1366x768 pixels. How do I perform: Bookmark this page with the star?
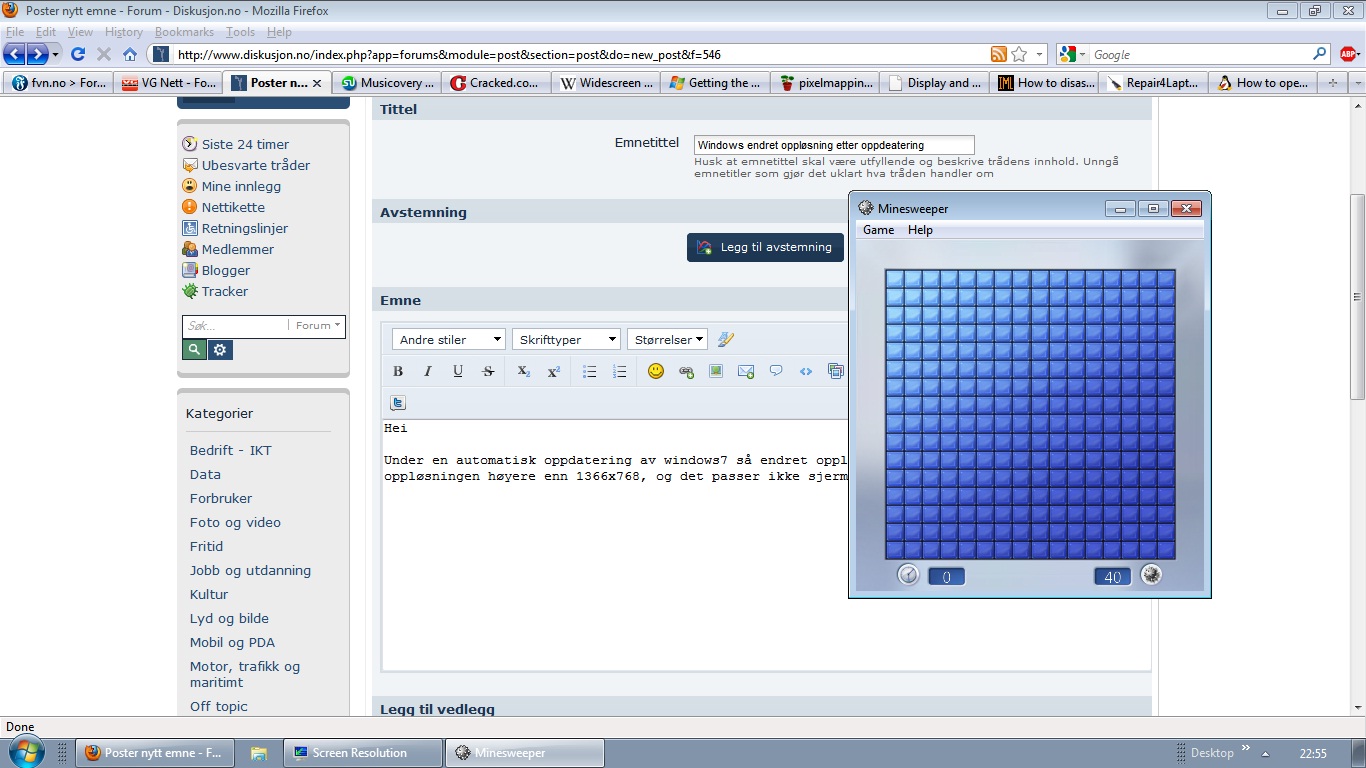[1019, 54]
